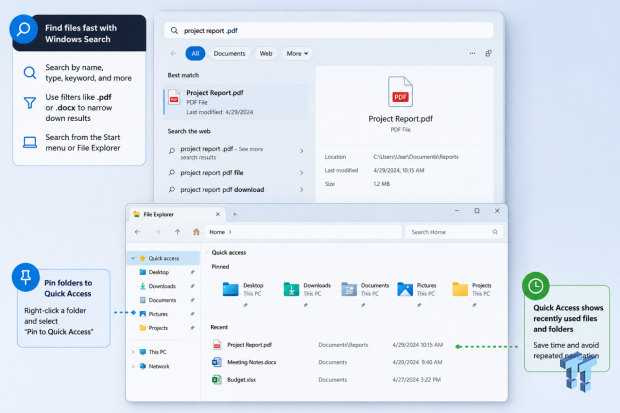620x413 pixels.
Task: Expand chevron for 'project report pdf download'
Action: (302, 190)
